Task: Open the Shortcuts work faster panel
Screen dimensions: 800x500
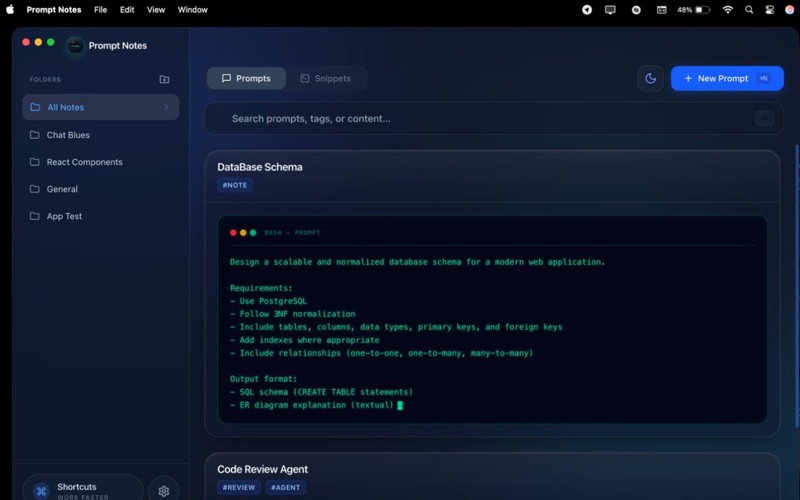Action: pyautogui.click(x=83, y=491)
